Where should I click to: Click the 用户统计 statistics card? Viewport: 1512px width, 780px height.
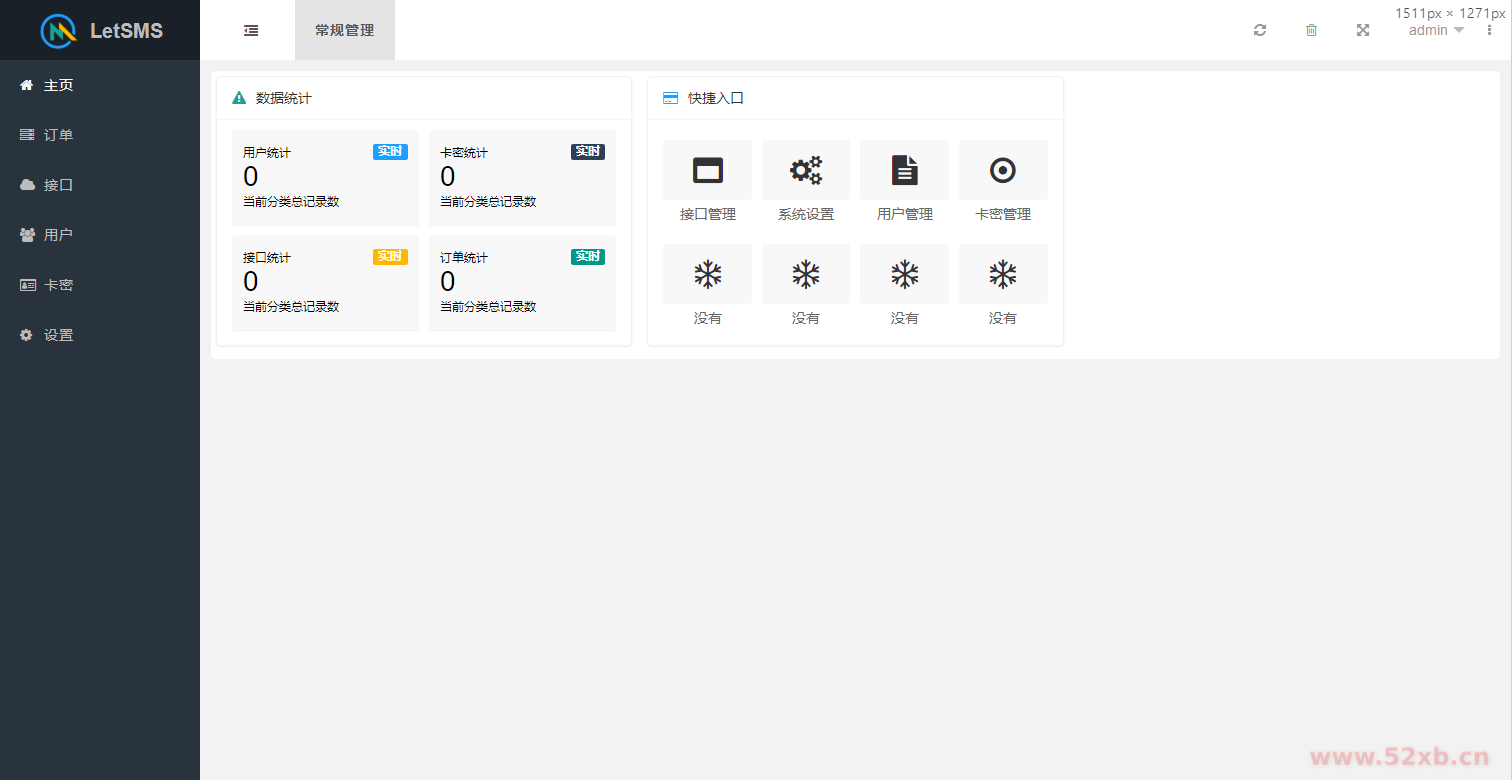click(324, 178)
